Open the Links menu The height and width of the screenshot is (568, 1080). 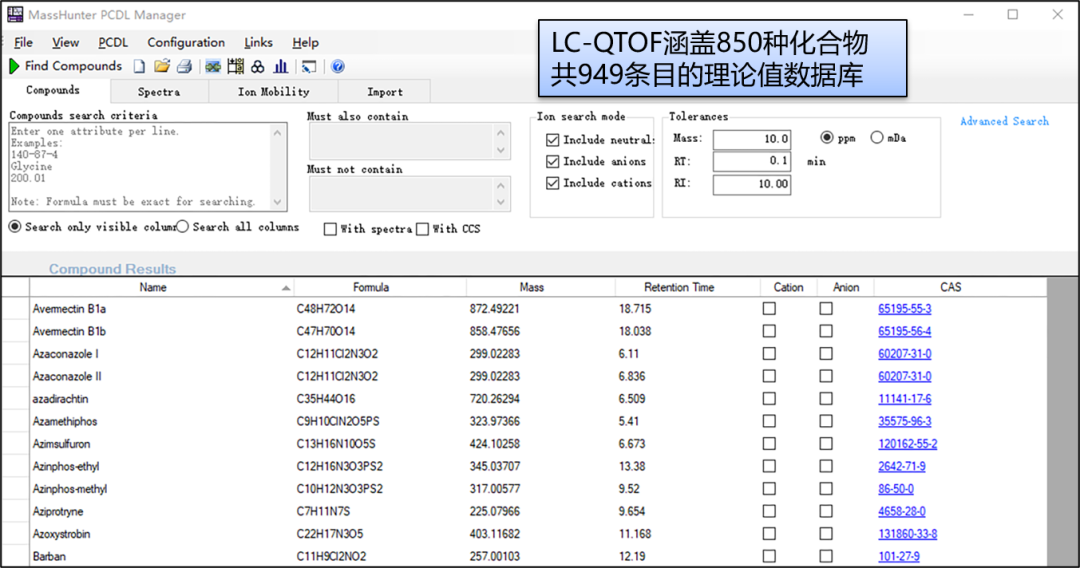pyautogui.click(x=258, y=43)
